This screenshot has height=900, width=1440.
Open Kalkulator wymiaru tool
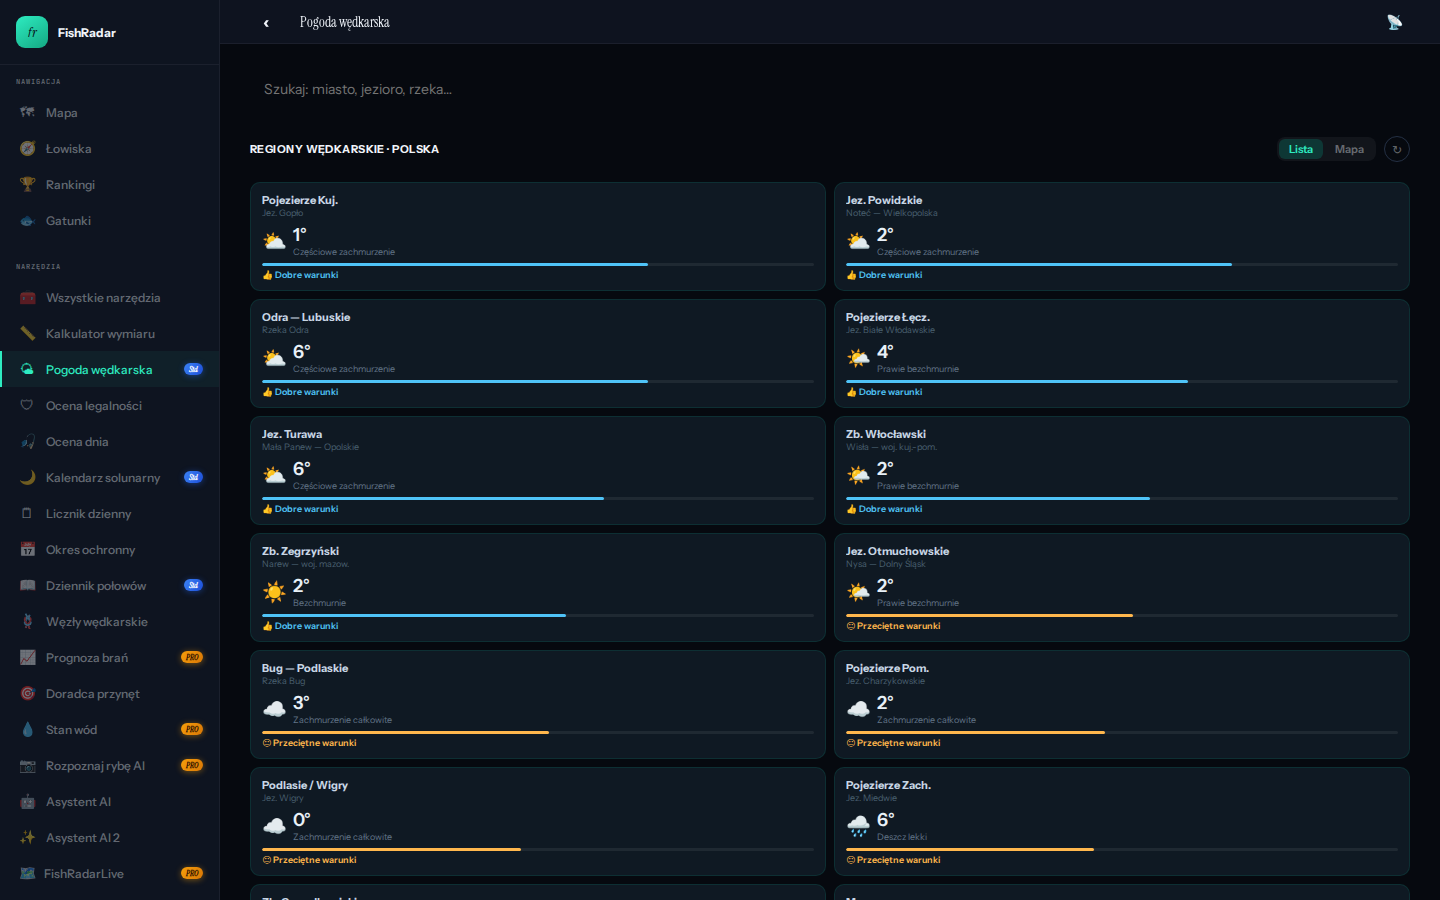[x=100, y=334]
